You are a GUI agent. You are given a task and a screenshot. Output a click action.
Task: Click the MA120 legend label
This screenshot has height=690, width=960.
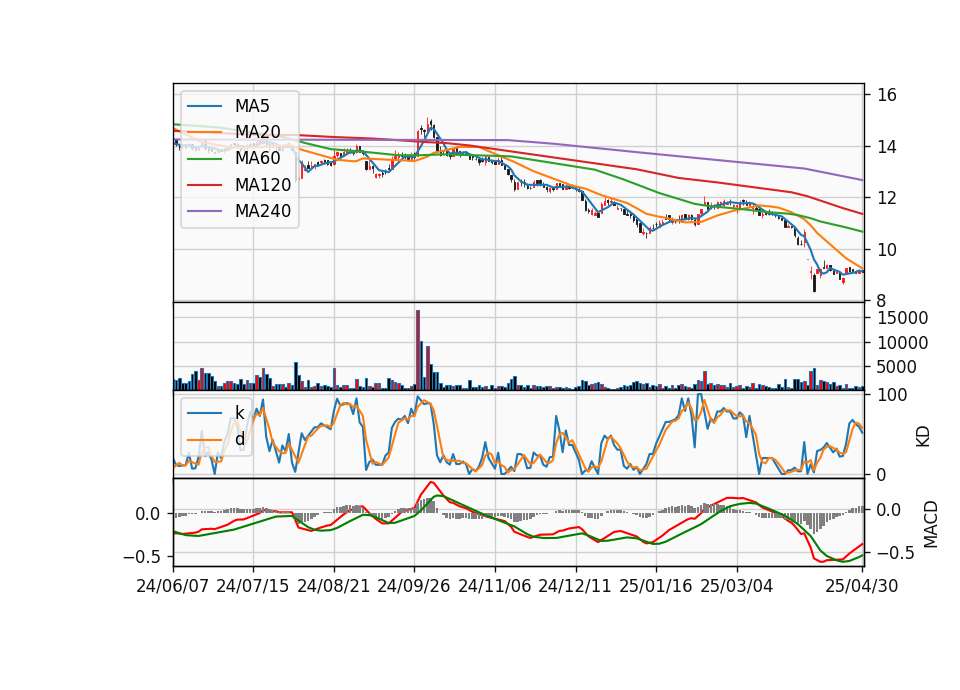click(263, 184)
